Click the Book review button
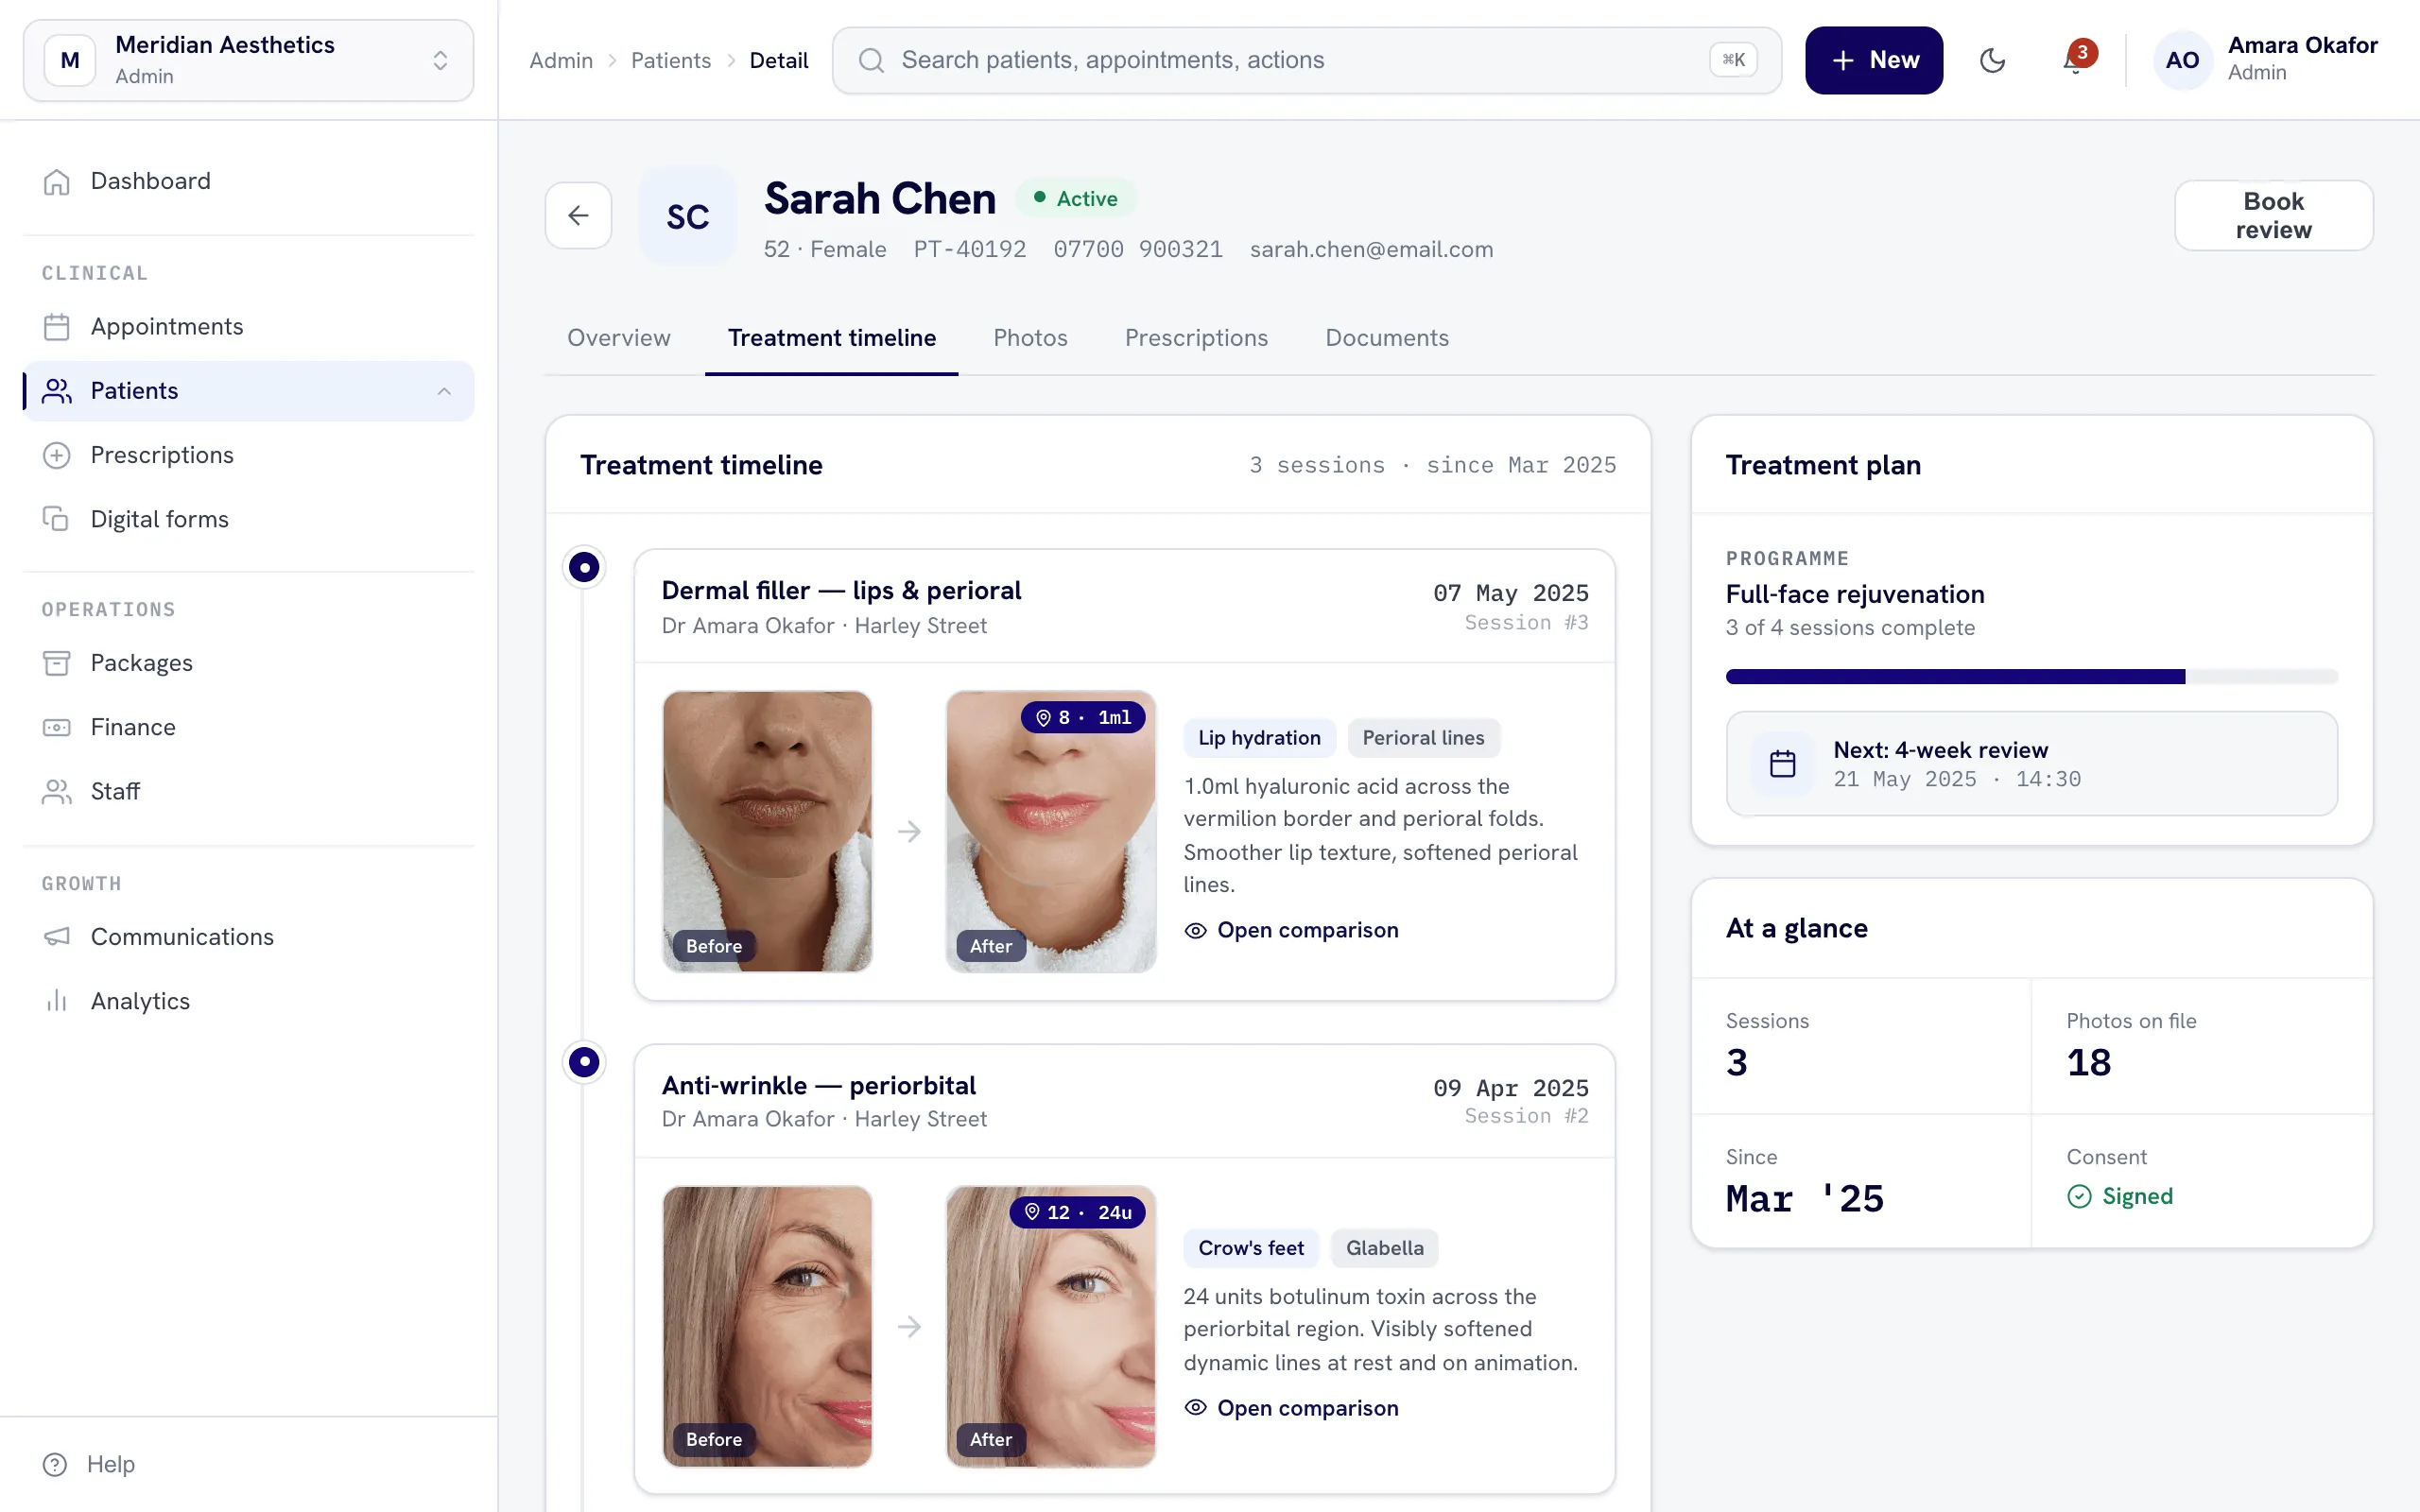2420x1512 pixels. [2273, 215]
